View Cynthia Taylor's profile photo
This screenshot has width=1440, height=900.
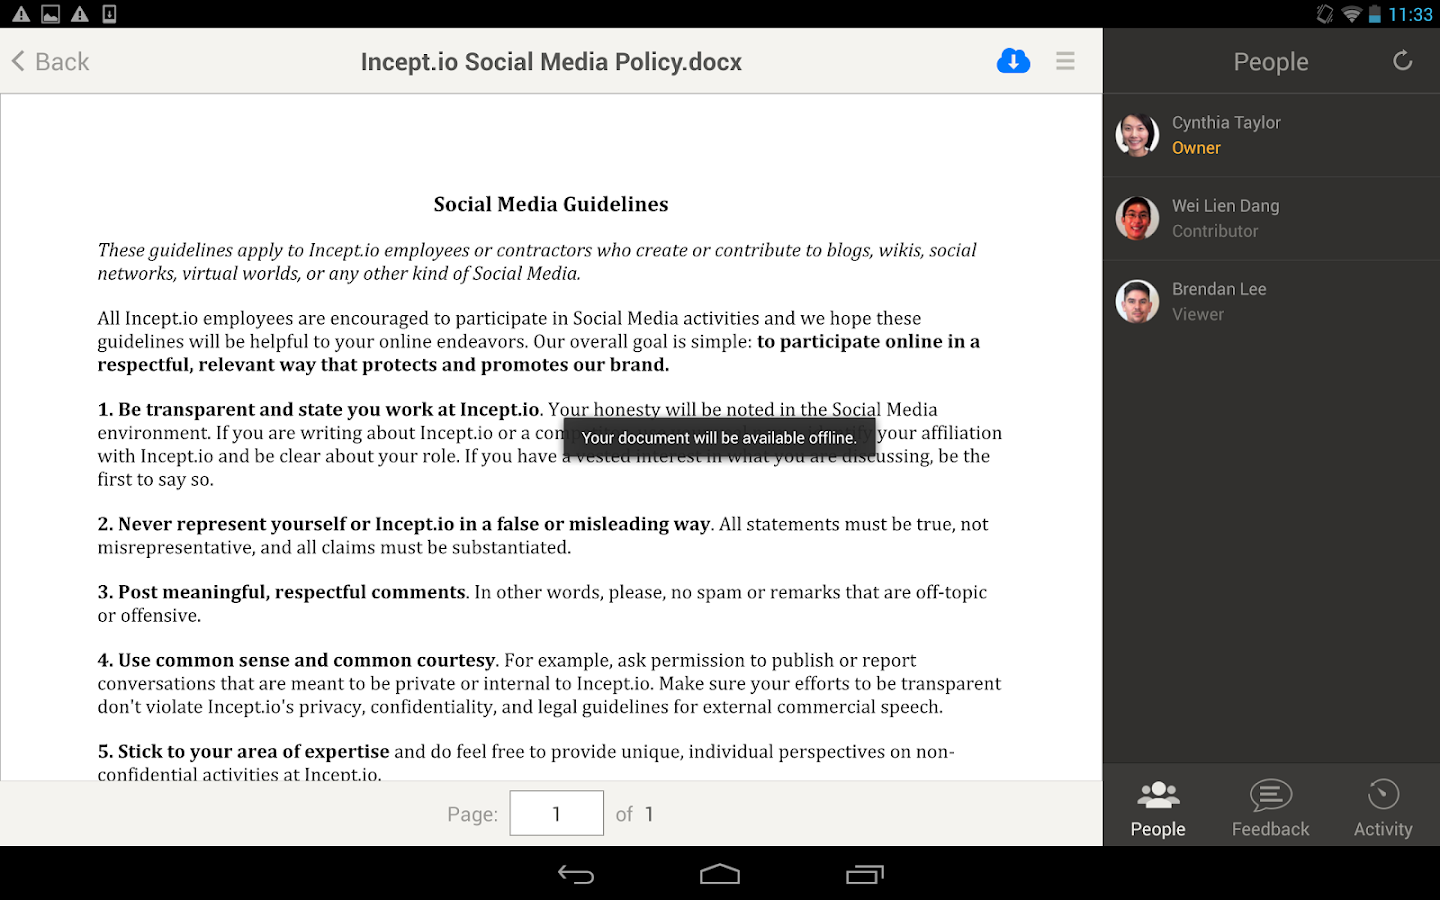(1137, 134)
